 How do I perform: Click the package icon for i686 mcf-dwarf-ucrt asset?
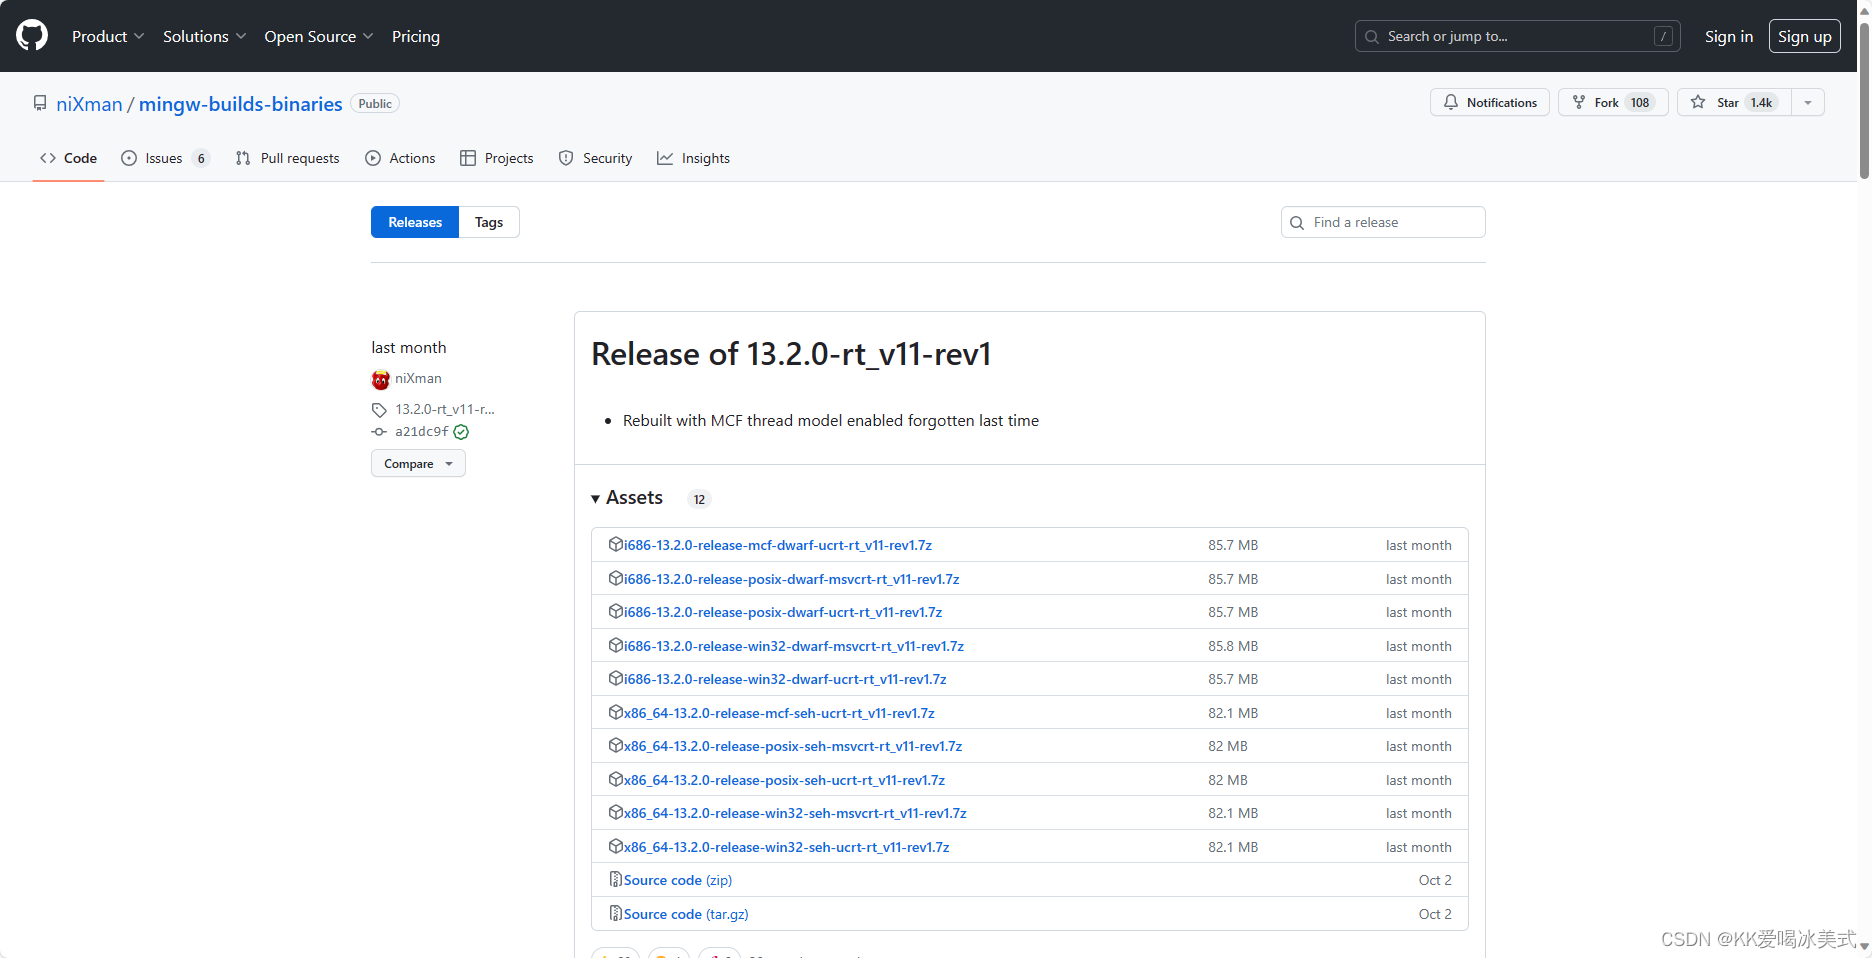point(616,545)
